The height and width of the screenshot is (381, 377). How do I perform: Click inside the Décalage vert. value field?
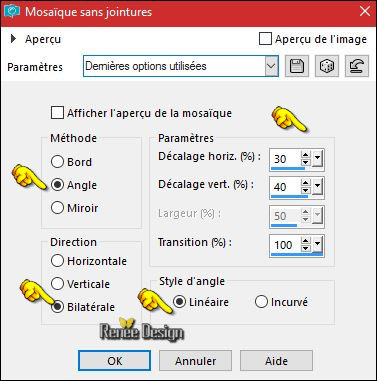pyautogui.click(x=286, y=187)
